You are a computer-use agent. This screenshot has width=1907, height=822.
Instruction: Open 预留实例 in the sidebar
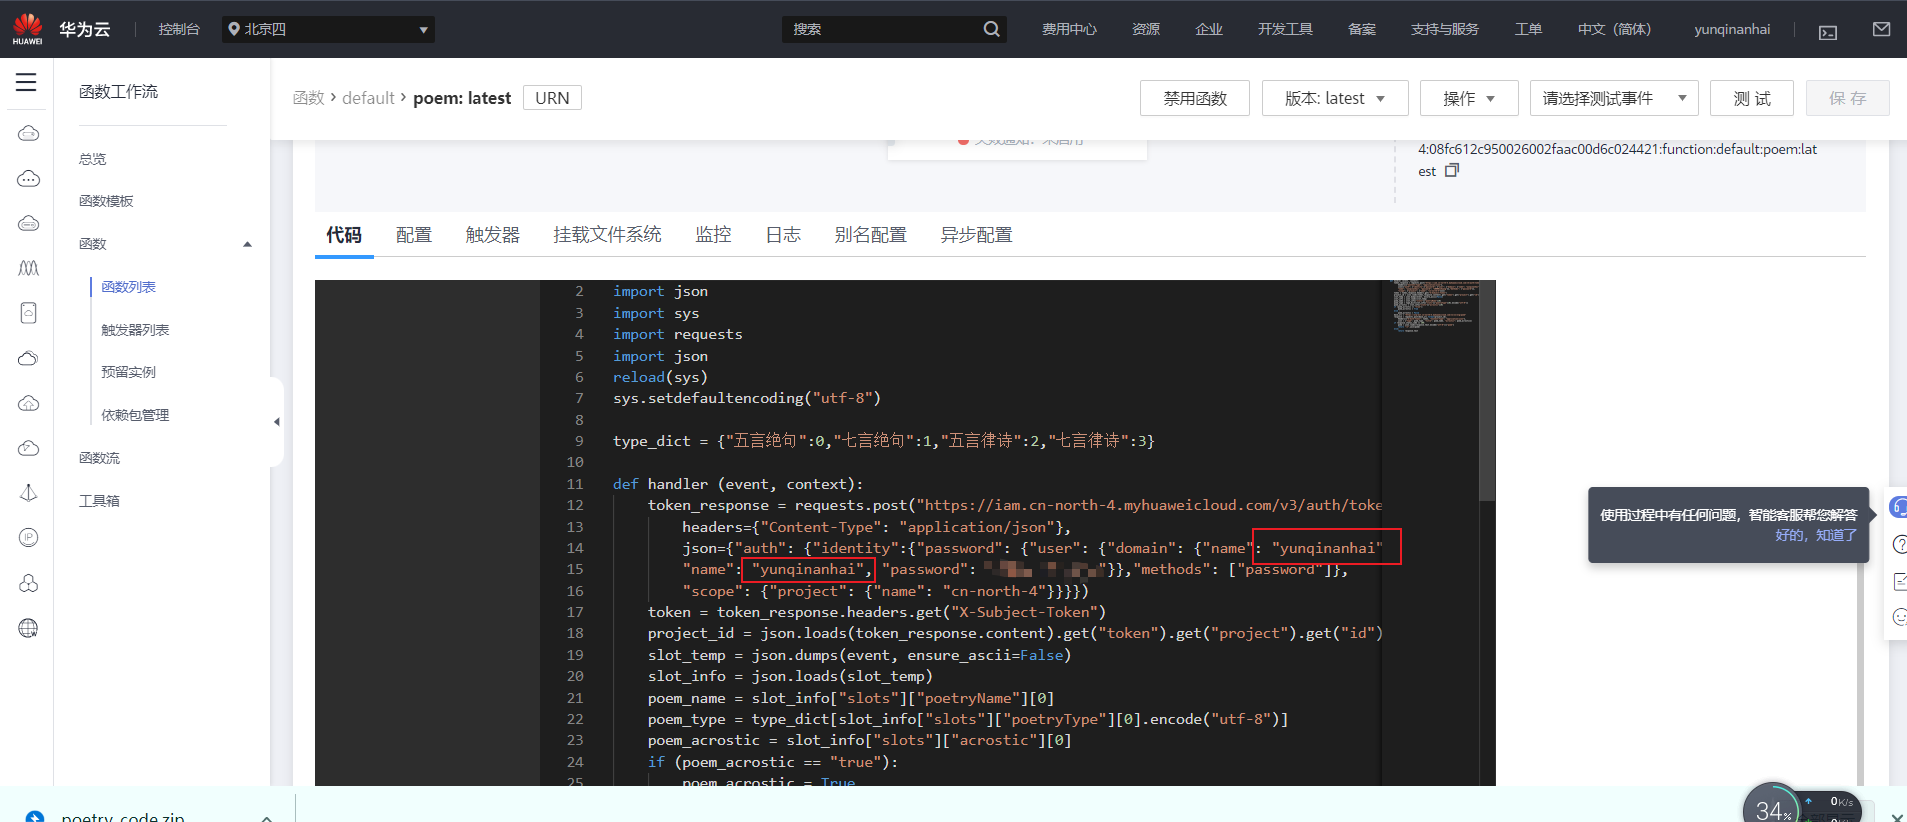(128, 372)
